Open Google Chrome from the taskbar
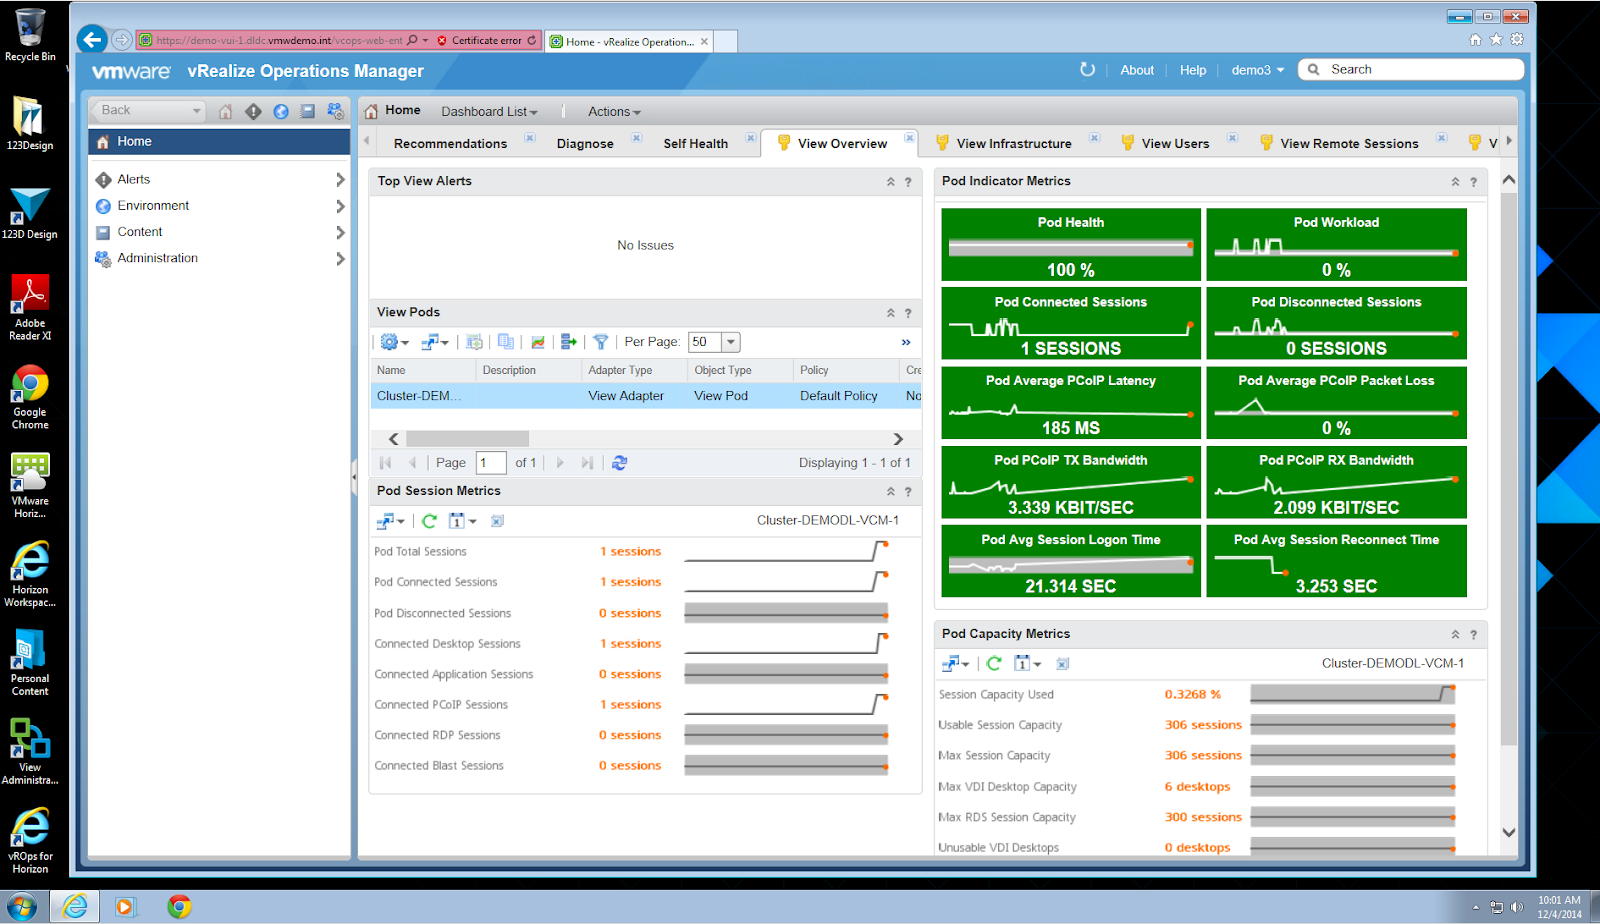This screenshot has width=1600, height=924. click(x=180, y=907)
